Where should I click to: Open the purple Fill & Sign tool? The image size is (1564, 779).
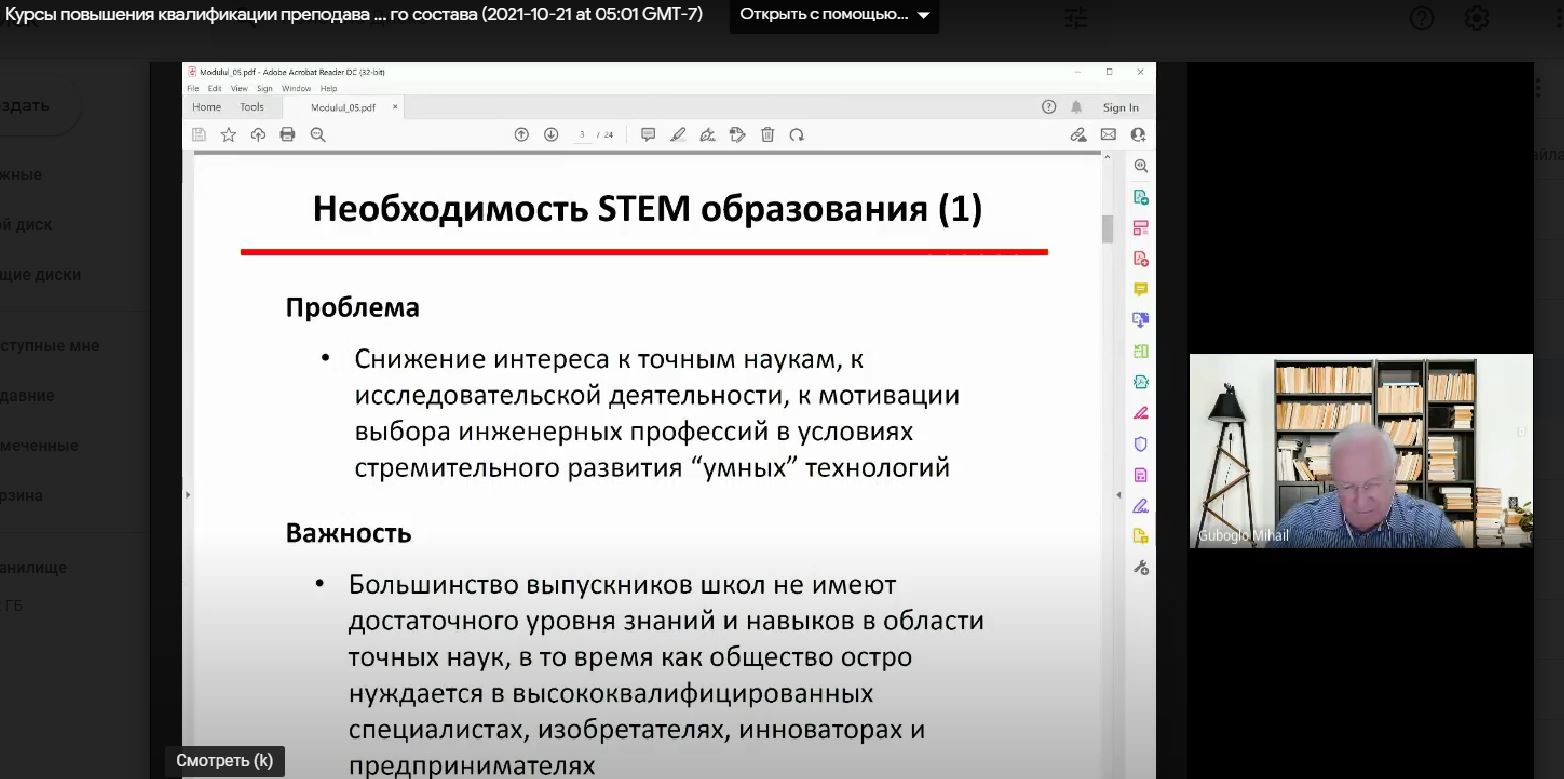pyautogui.click(x=1141, y=506)
